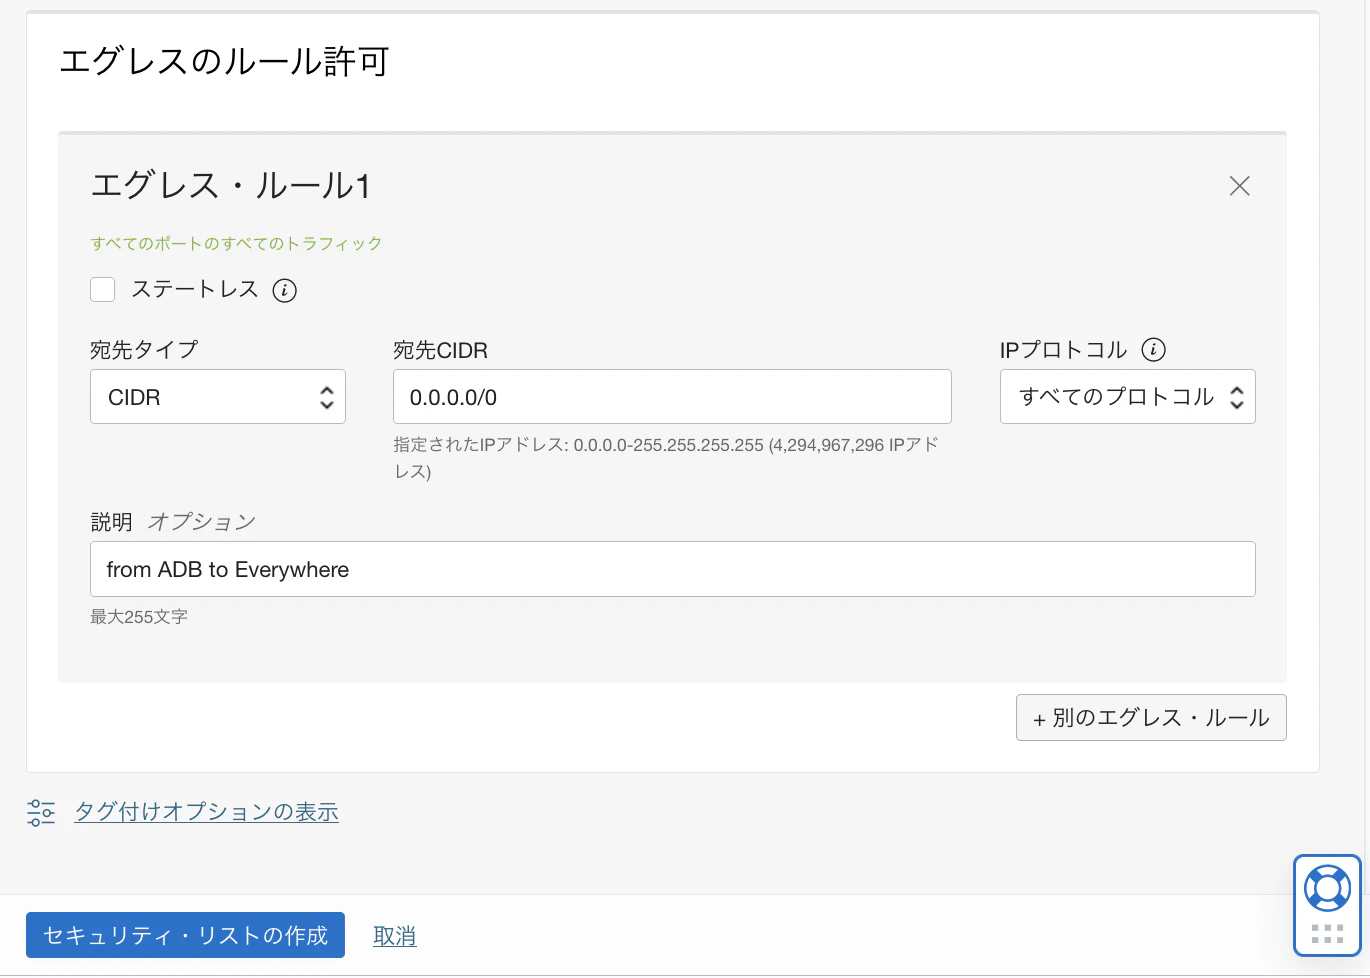
Task: Click the 取消 cancel link
Action: [x=395, y=936]
